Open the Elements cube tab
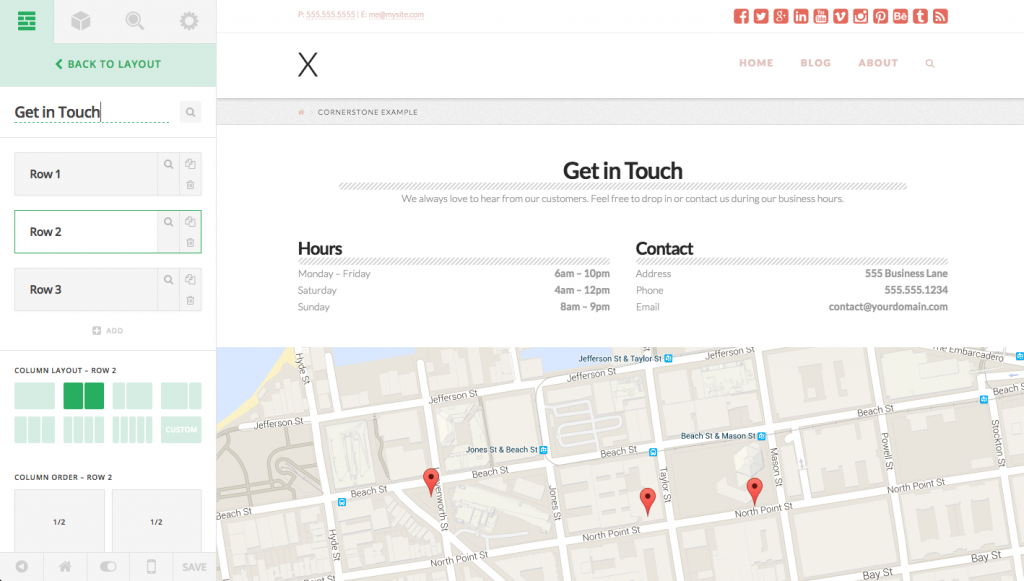1024x581 pixels. point(81,21)
